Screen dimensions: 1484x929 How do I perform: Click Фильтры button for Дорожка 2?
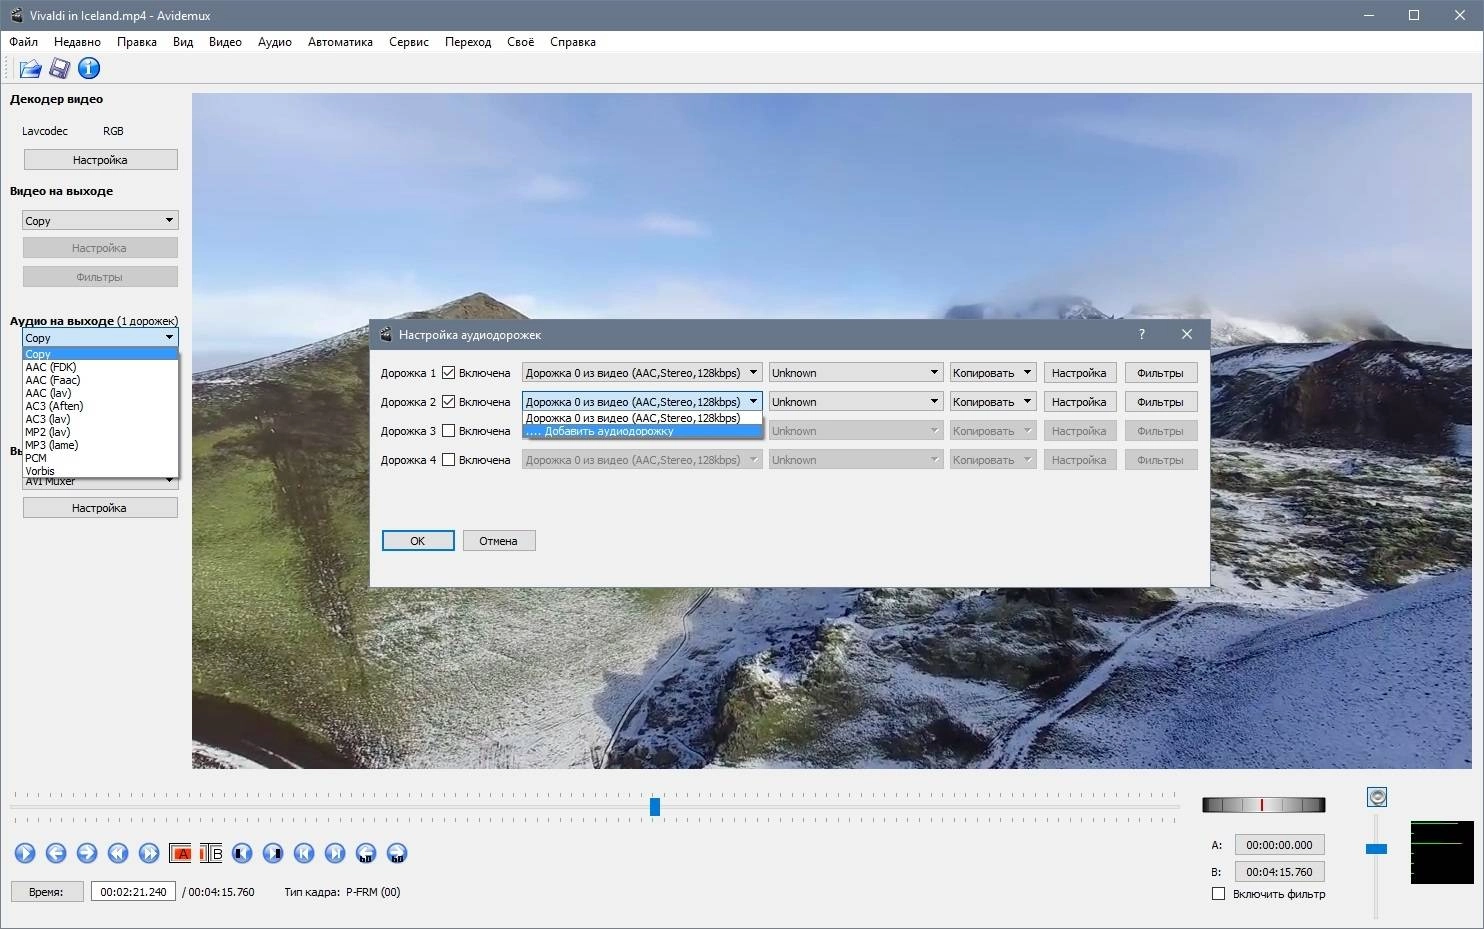[x=1160, y=402]
